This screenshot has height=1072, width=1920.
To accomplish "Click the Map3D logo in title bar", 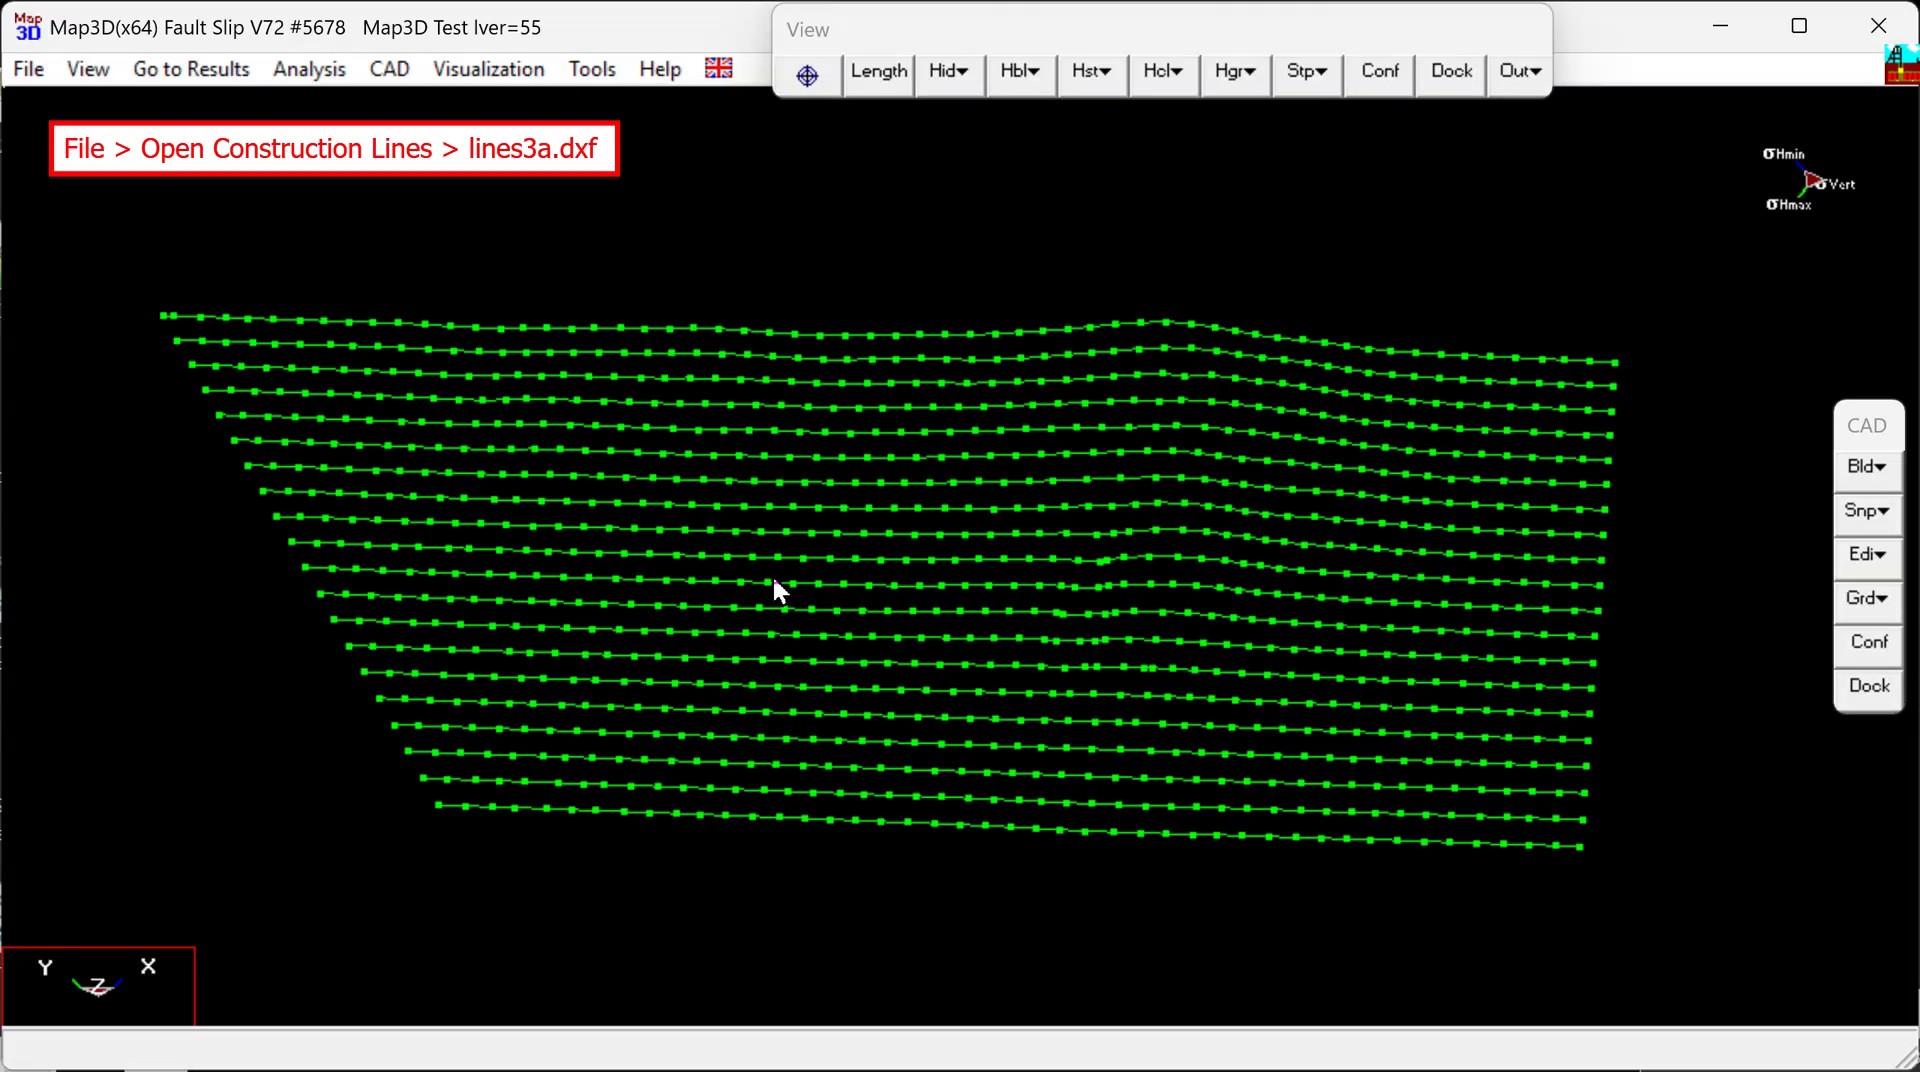I will 27,27.
